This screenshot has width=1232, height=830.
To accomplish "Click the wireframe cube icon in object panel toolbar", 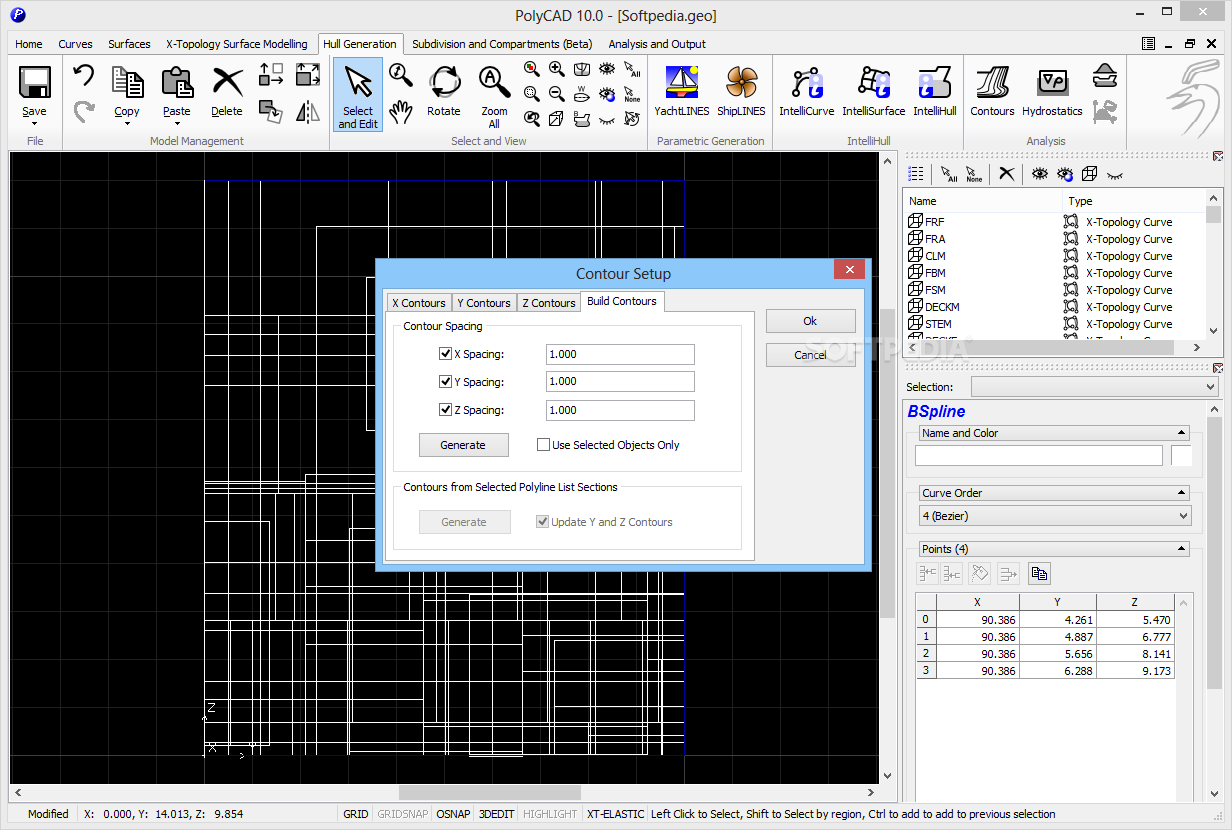I will (x=1090, y=174).
